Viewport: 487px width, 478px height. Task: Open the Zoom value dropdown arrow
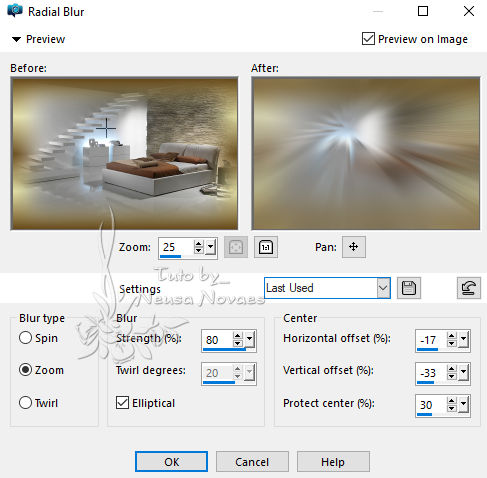[211, 247]
